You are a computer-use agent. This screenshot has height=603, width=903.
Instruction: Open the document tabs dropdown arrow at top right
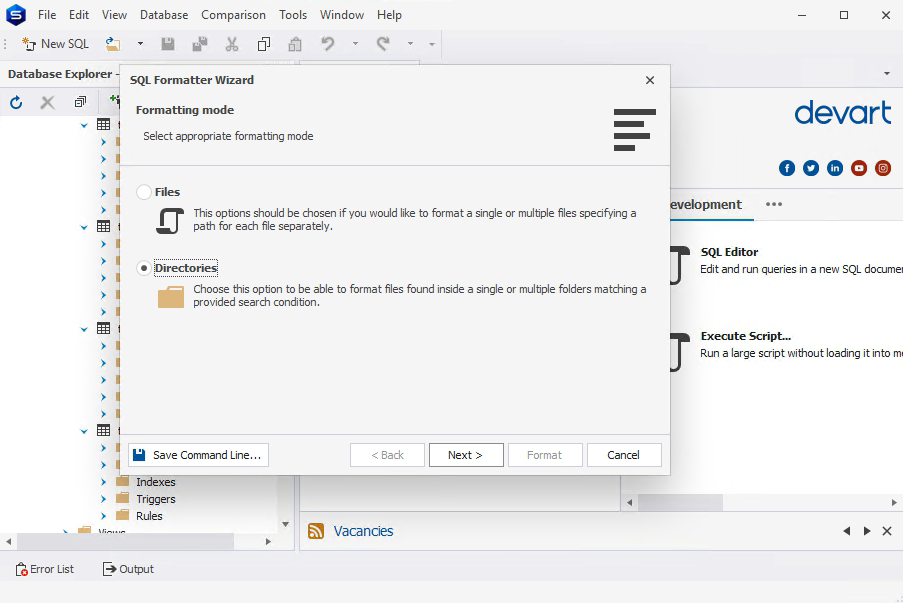[x=887, y=74]
